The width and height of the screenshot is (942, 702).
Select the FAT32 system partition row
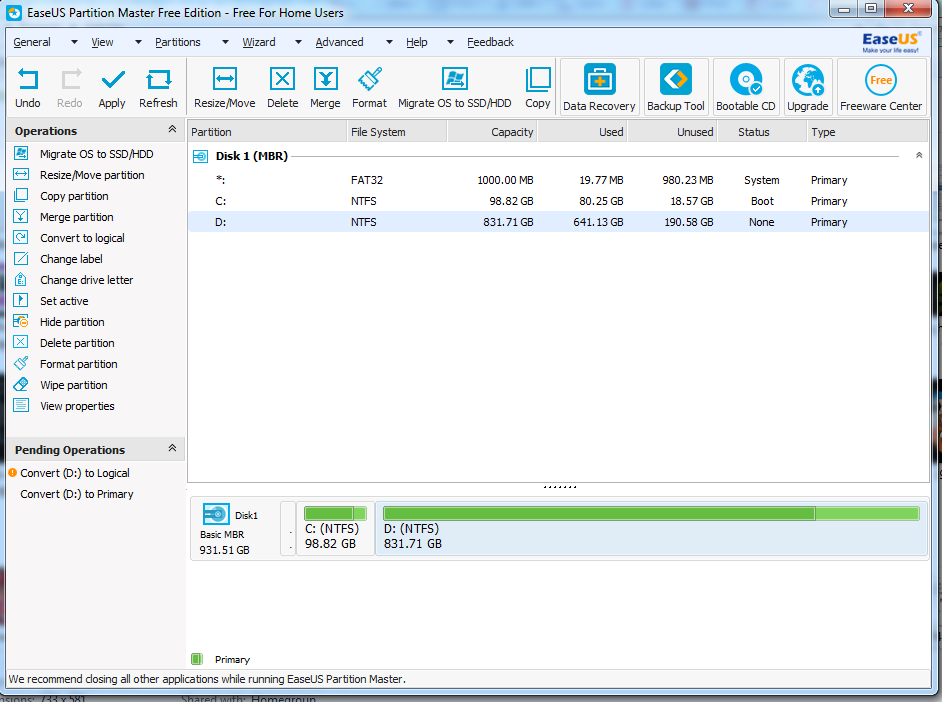(559, 180)
